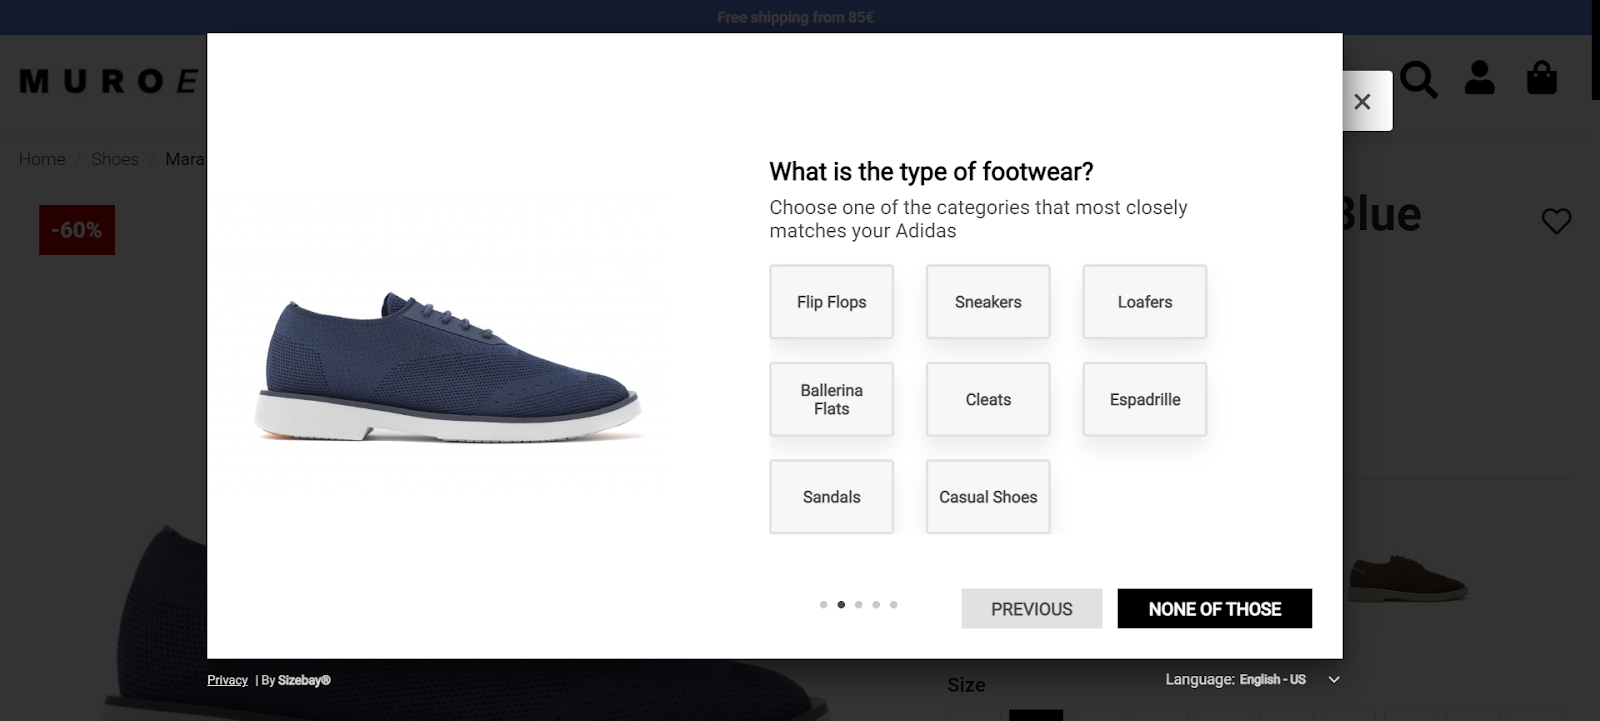Click the -60% discount badge
This screenshot has width=1600, height=721.
coord(76,229)
